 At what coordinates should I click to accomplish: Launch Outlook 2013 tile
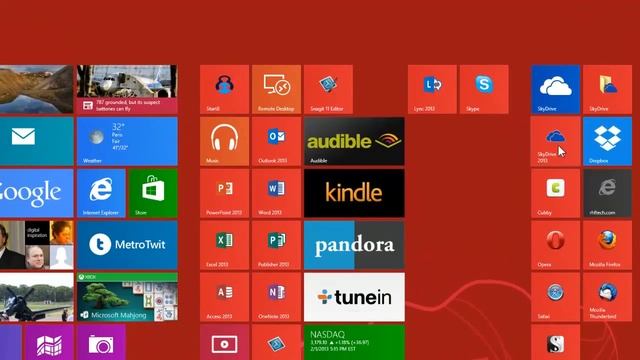click(276, 141)
